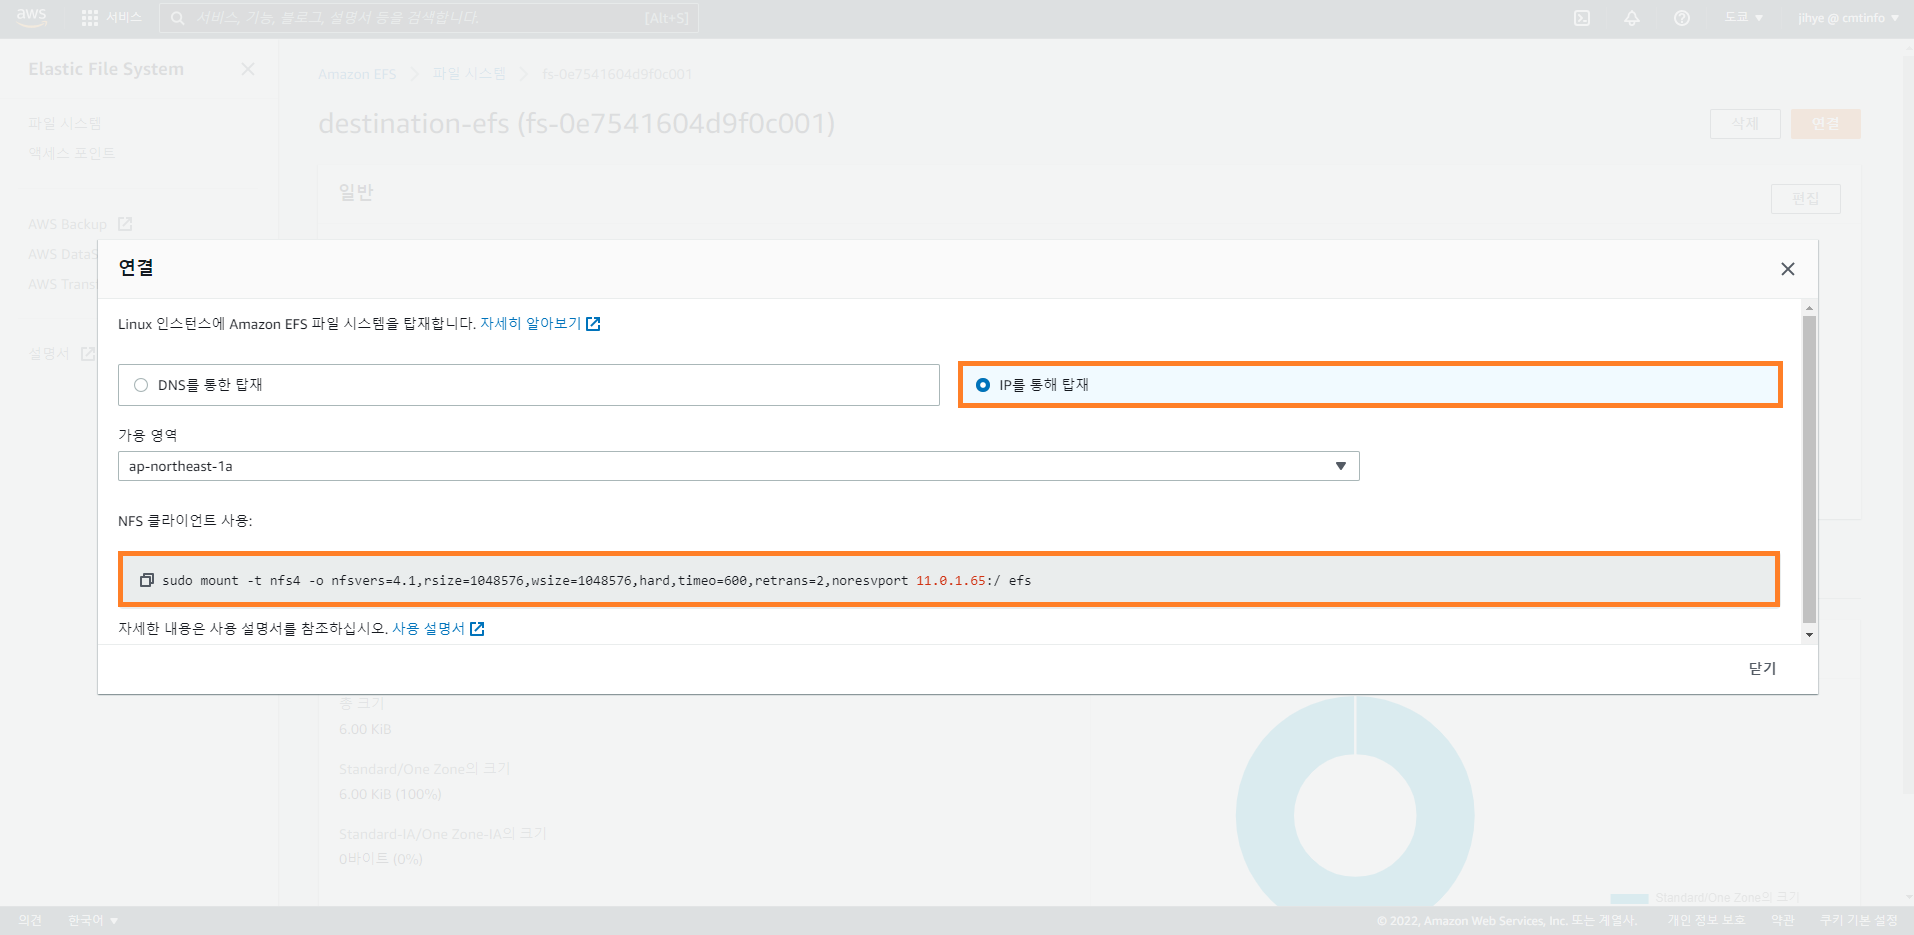The height and width of the screenshot is (935, 1914).
Task: Focus the AWS search field
Action: (429, 18)
